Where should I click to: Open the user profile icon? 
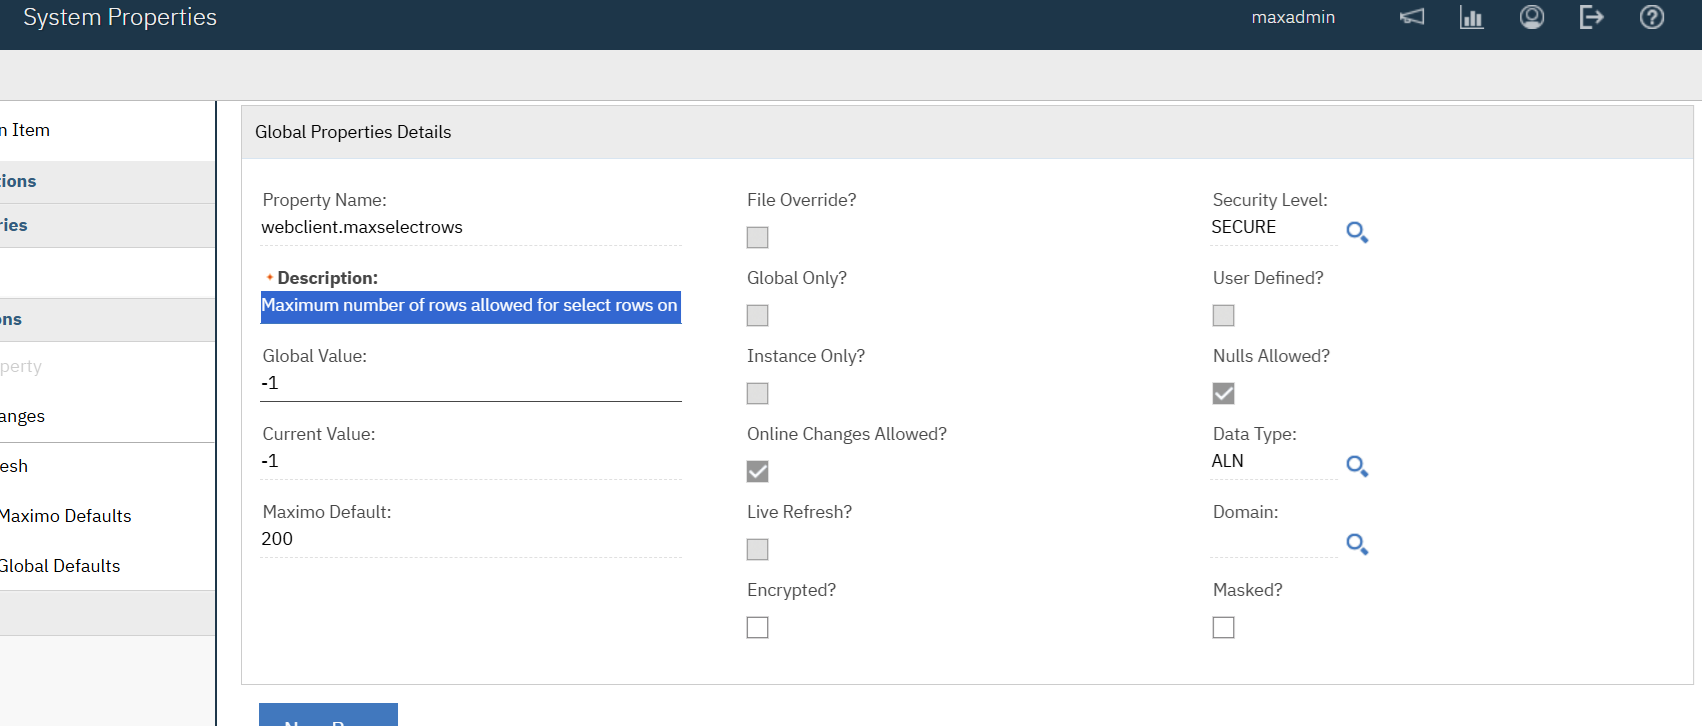pos(1531,17)
